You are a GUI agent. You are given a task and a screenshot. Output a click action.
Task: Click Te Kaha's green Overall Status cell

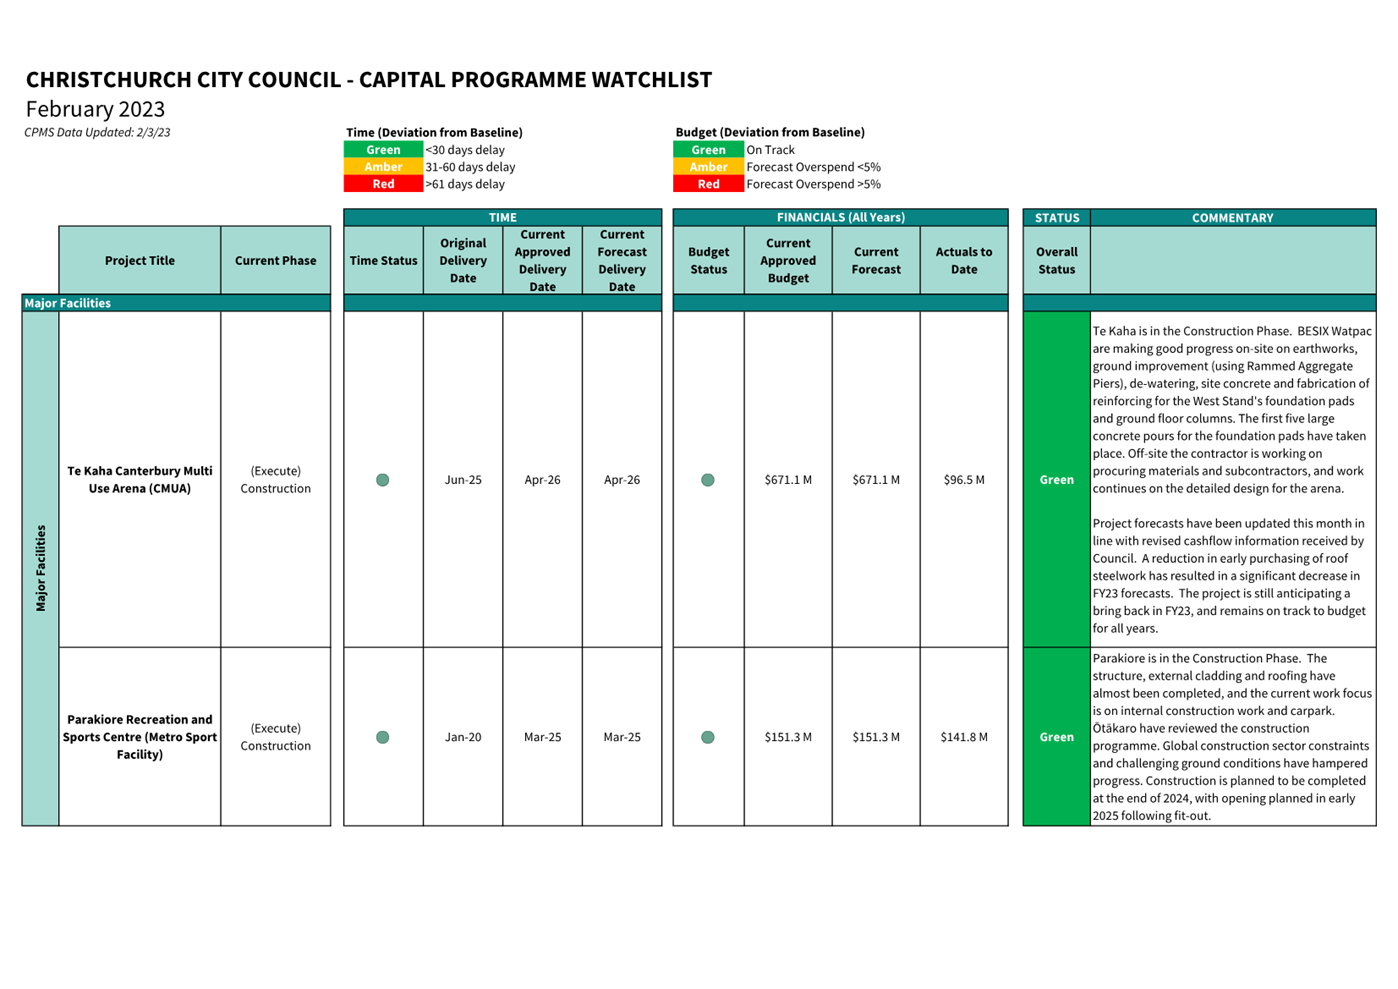tap(1056, 480)
